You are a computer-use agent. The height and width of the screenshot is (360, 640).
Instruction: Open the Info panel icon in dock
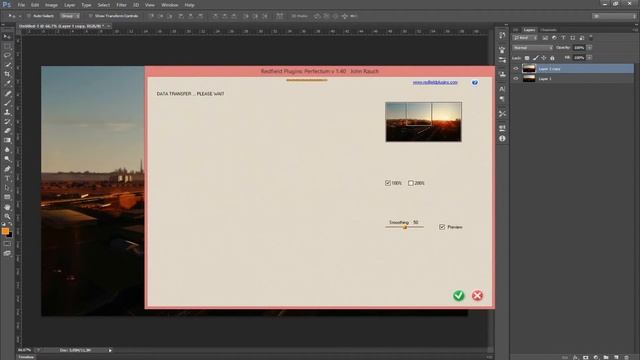coord(502,139)
